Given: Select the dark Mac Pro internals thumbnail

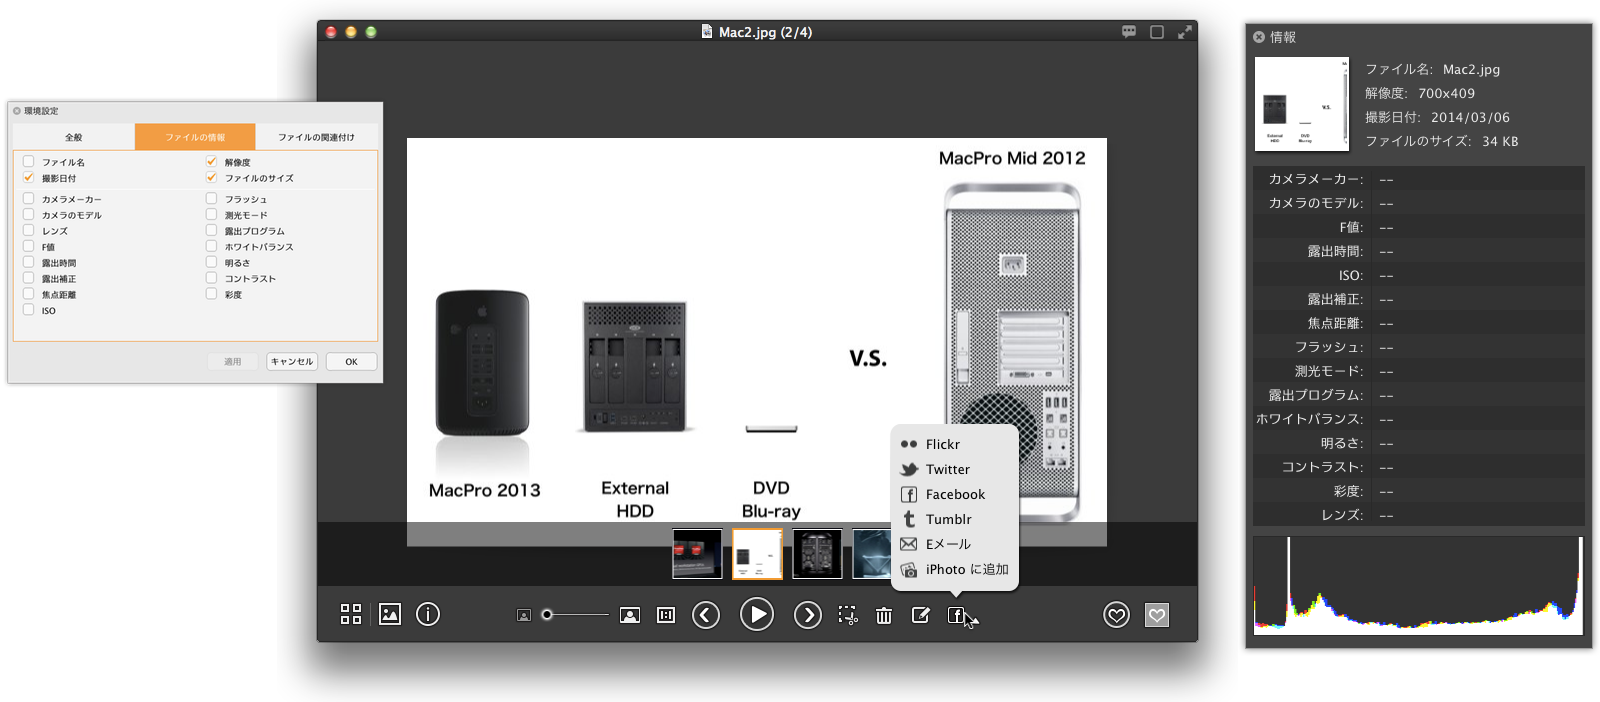Looking at the screenshot, I should click(x=817, y=554).
